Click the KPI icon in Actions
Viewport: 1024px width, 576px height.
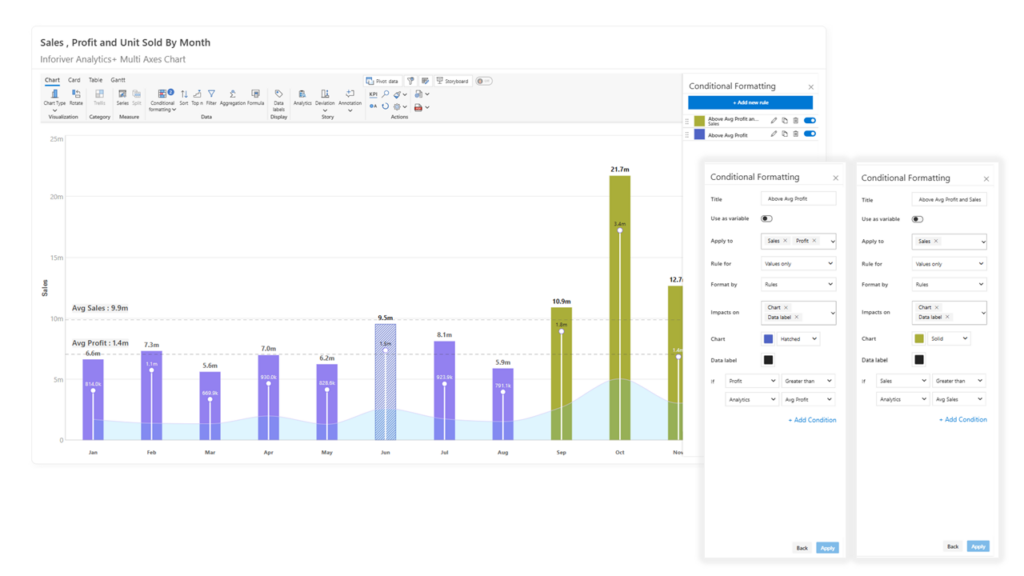click(x=373, y=94)
